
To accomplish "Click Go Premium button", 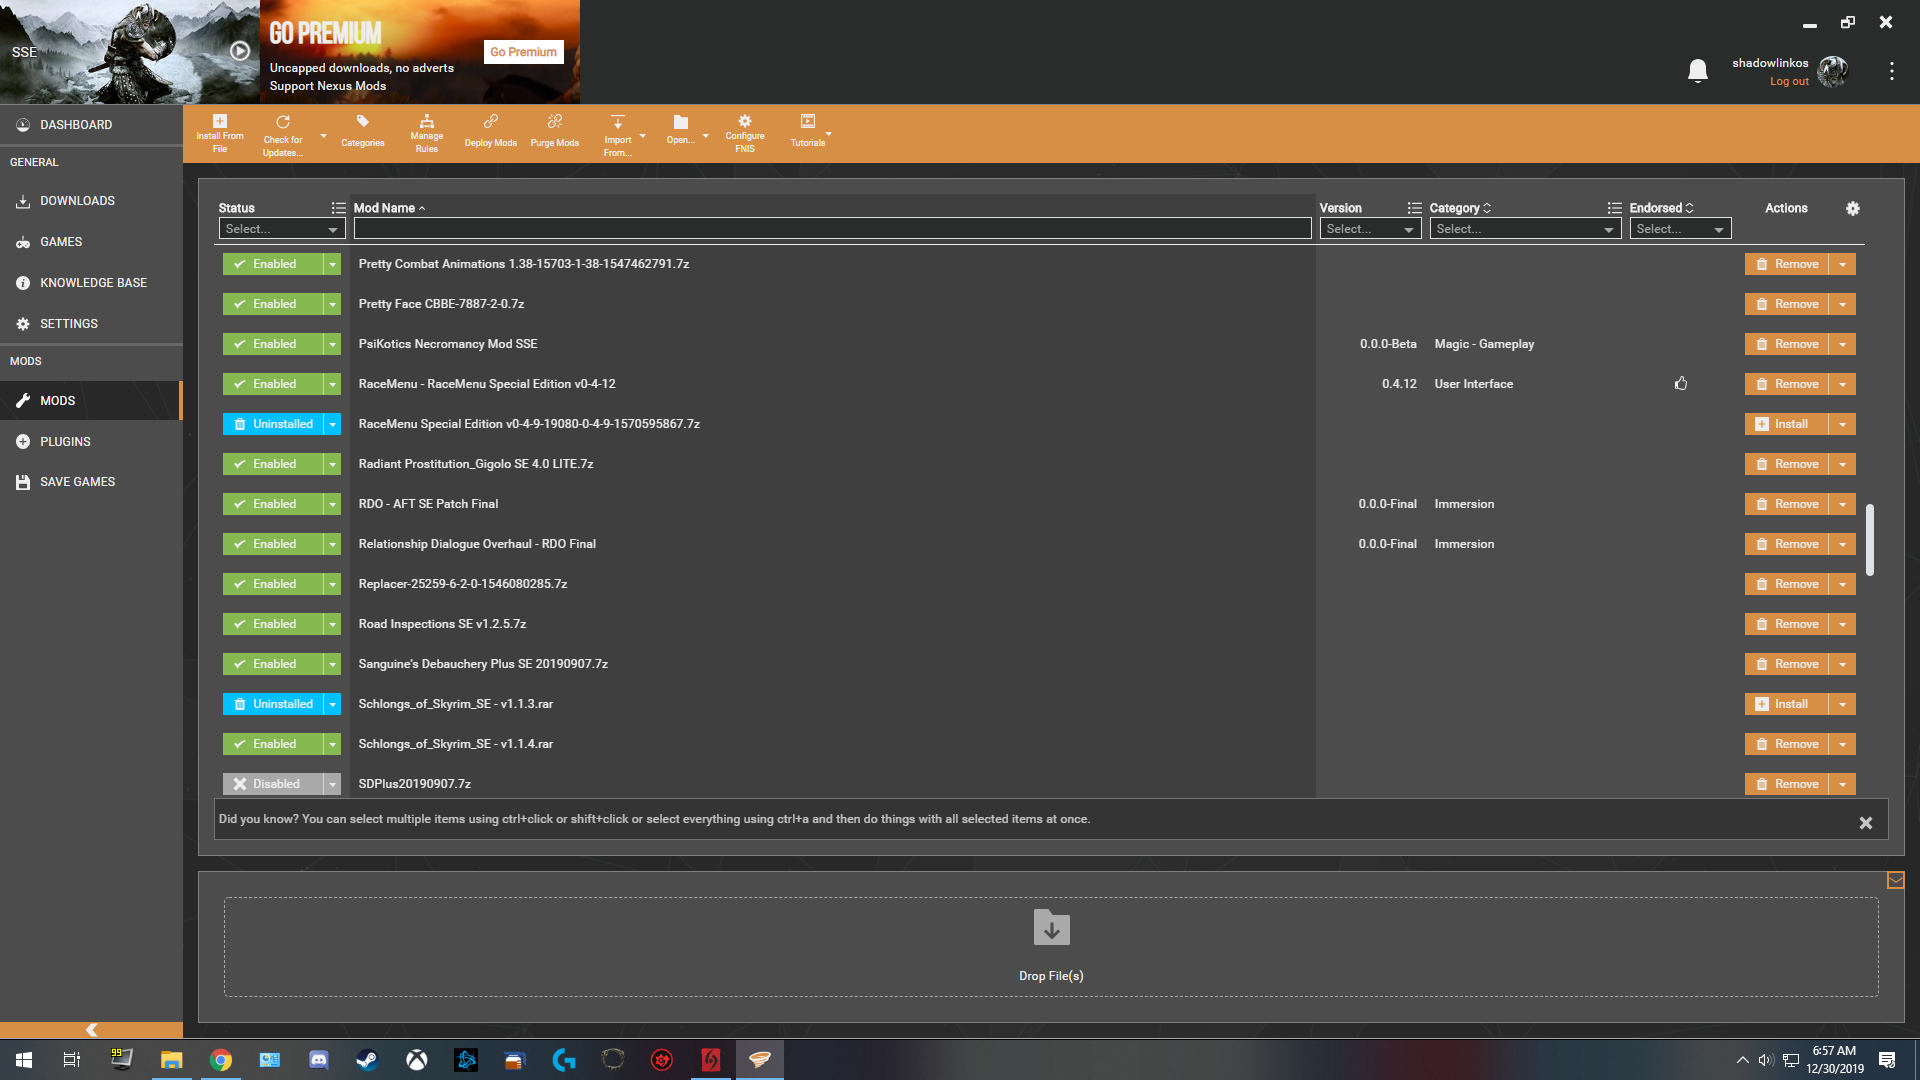I will coord(523,52).
